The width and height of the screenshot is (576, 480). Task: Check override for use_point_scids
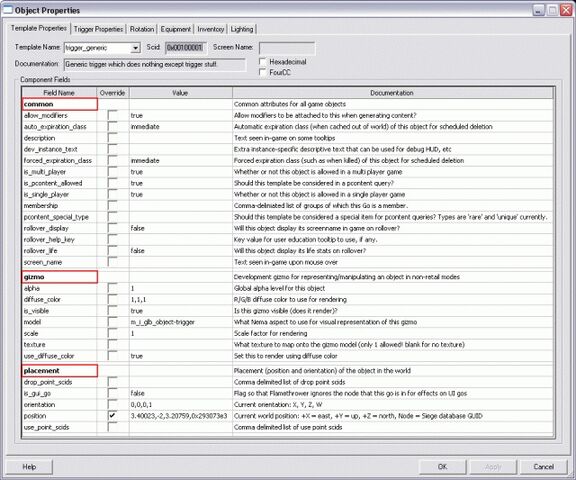(x=112, y=427)
